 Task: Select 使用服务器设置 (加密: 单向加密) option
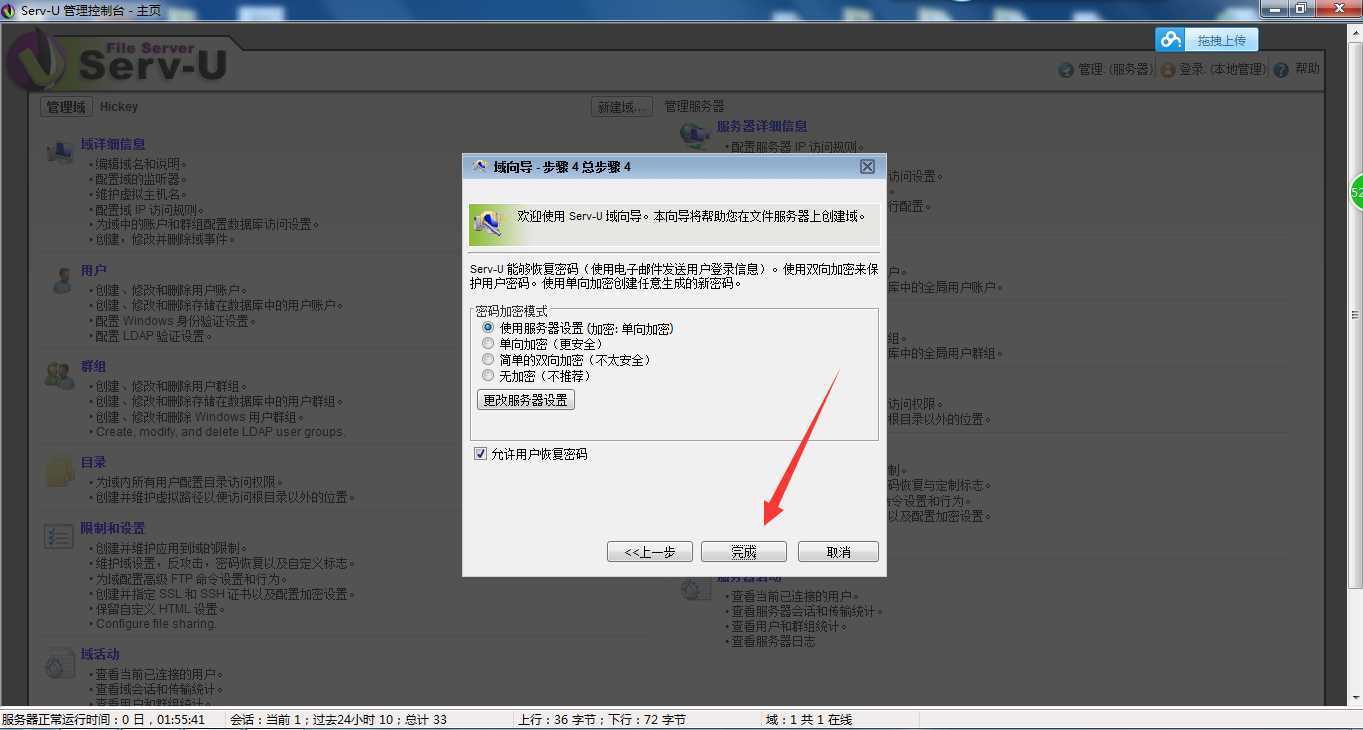pyautogui.click(x=577, y=328)
